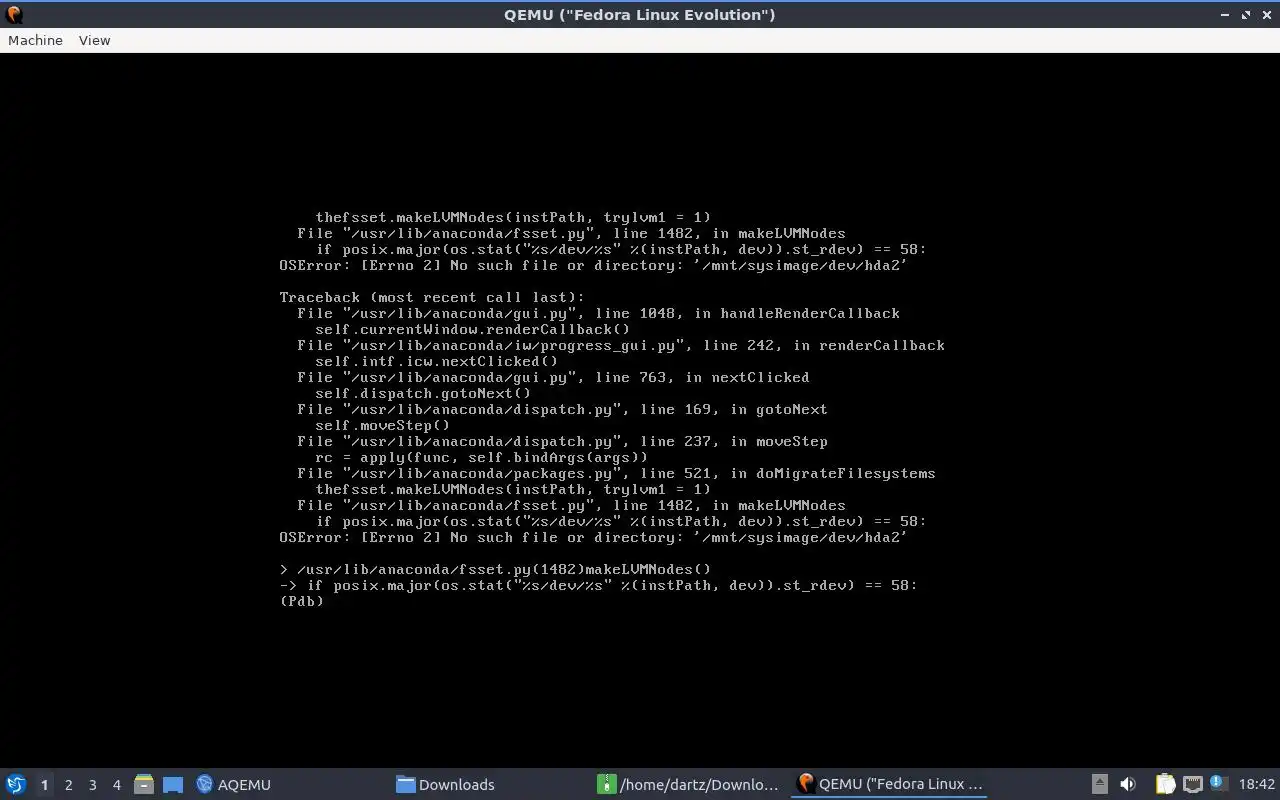Open the network connection tray icon
Screen dimensions: 1280x800
1192,785
